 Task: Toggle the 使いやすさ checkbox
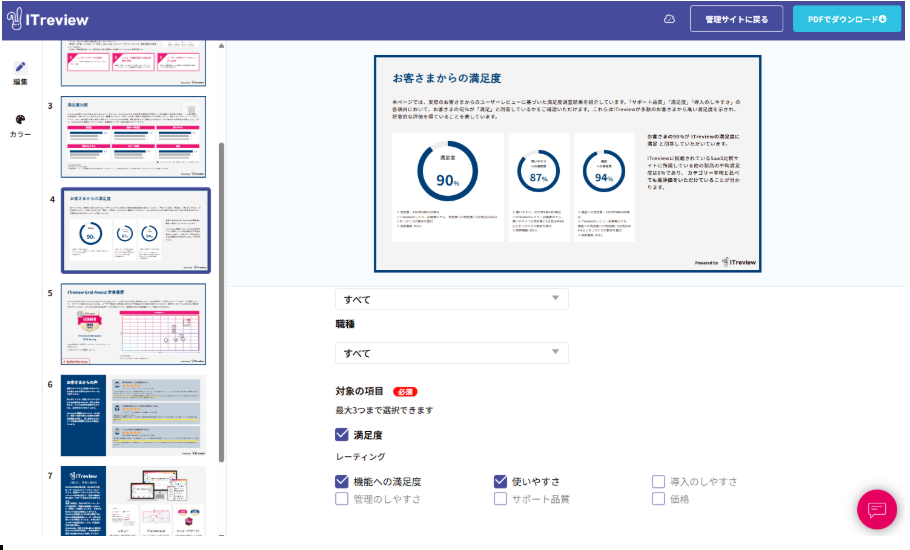pyautogui.click(x=500, y=481)
